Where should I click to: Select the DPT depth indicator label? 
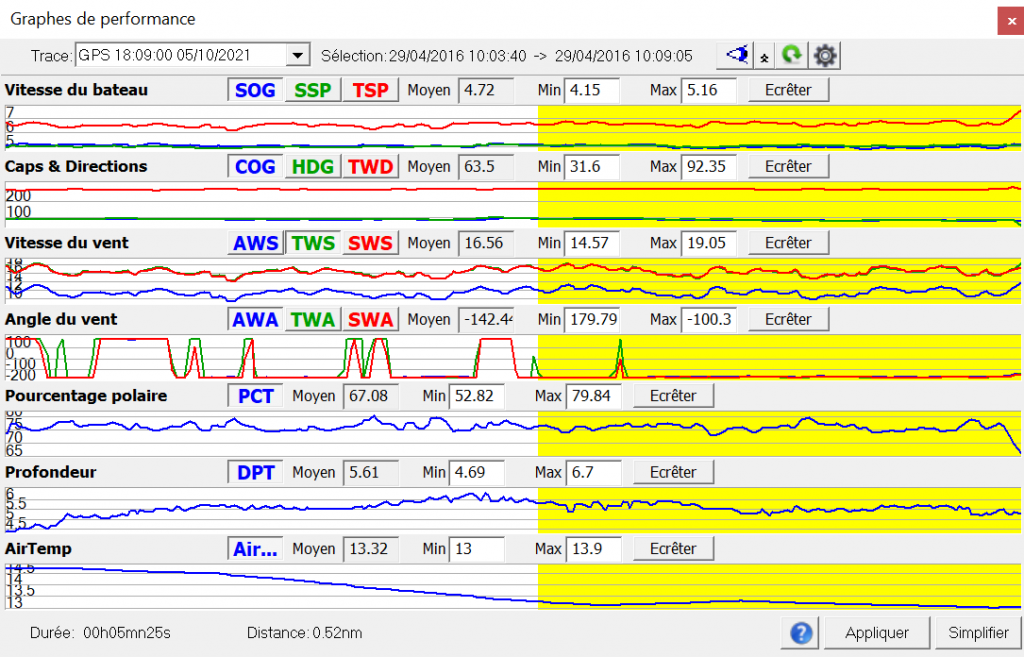point(255,471)
